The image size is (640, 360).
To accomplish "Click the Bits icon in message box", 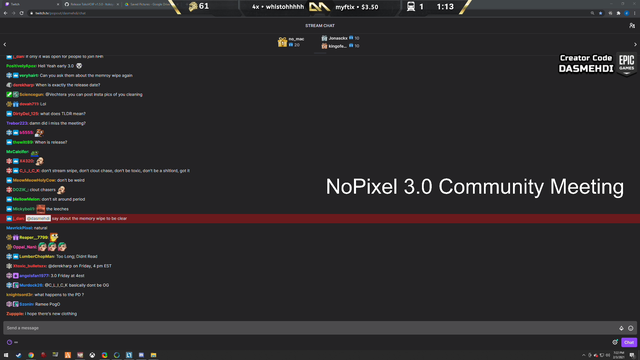I will (621, 328).
